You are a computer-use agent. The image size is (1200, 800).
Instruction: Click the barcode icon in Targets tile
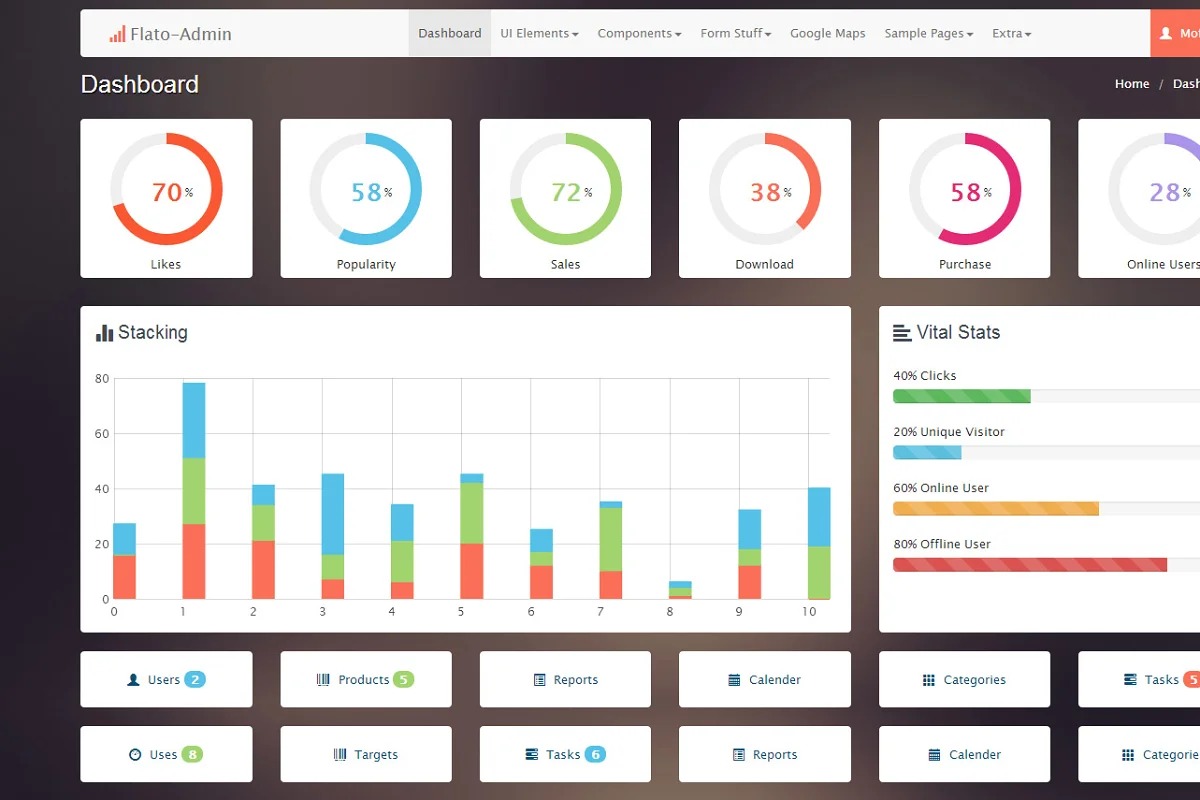pos(340,755)
